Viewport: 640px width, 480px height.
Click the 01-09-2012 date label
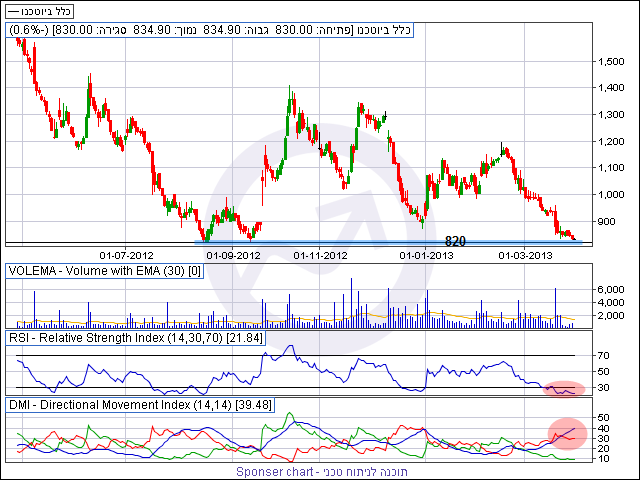233,256
